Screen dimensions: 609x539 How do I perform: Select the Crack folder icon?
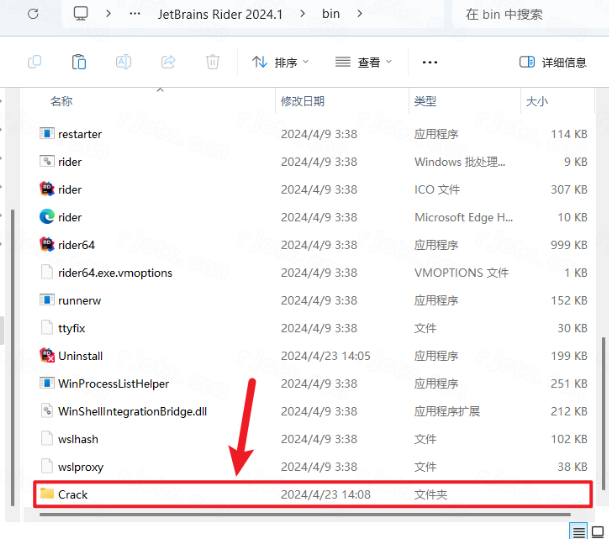pos(47,494)
